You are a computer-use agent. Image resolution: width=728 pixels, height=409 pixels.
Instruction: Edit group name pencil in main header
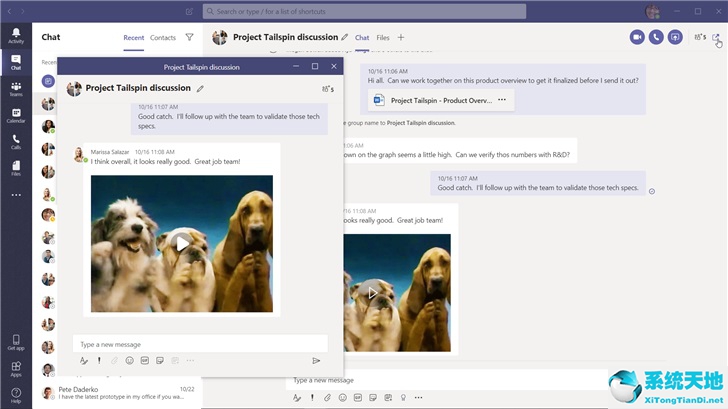pos(344,37)
